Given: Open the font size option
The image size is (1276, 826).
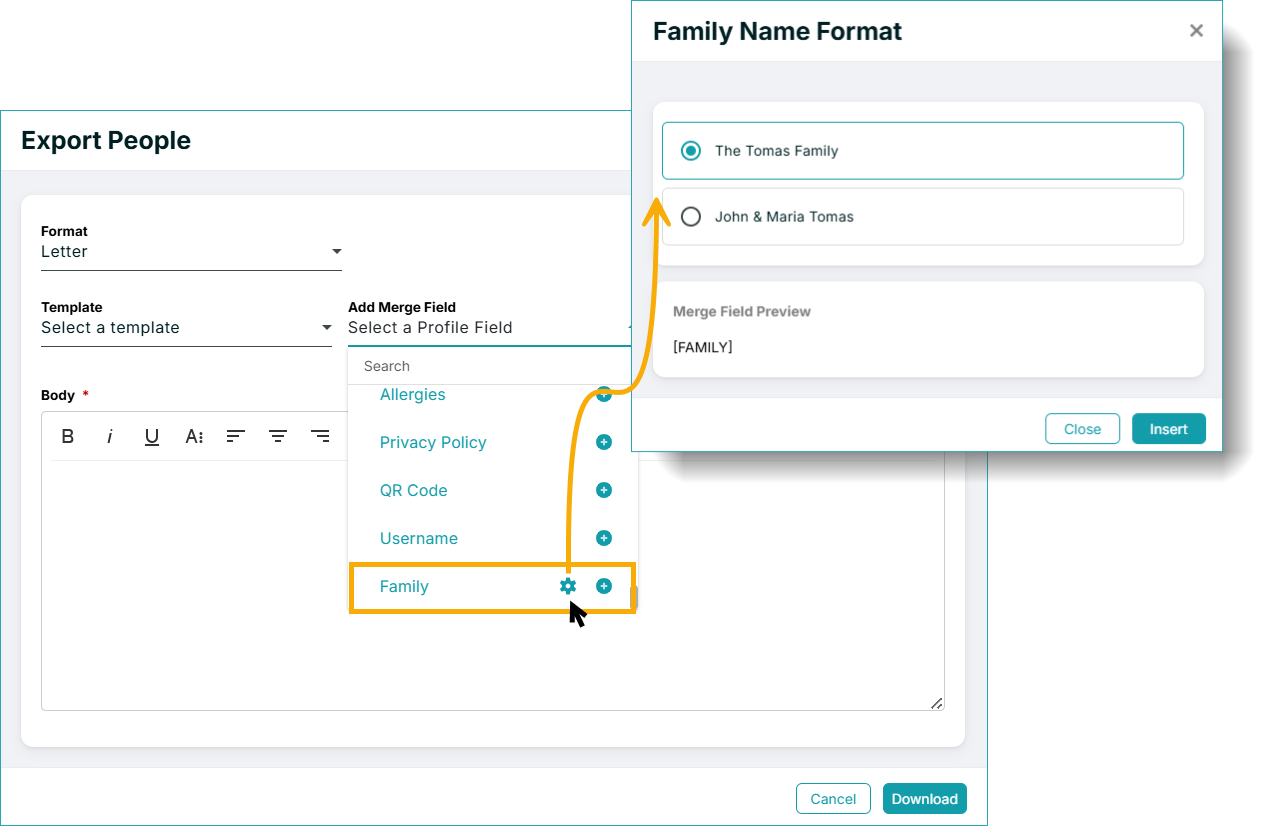Looking at the screenshot, I should [194, 436].
